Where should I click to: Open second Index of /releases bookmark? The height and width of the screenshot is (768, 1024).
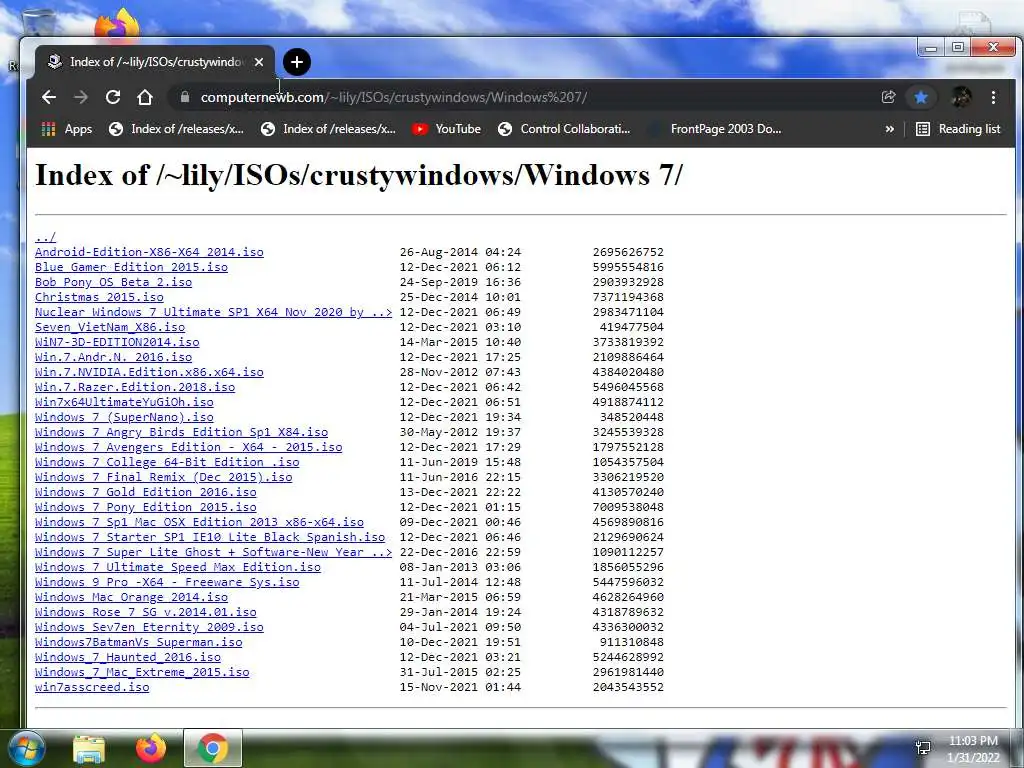click(328, 129)
